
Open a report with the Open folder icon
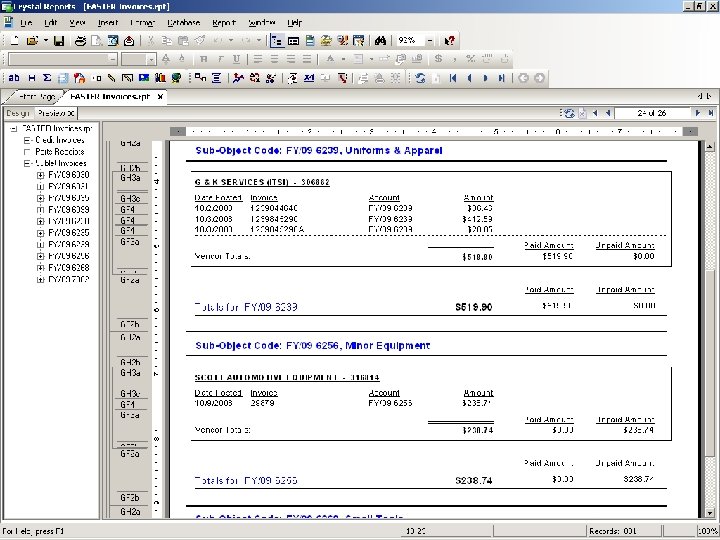[32, 41]
